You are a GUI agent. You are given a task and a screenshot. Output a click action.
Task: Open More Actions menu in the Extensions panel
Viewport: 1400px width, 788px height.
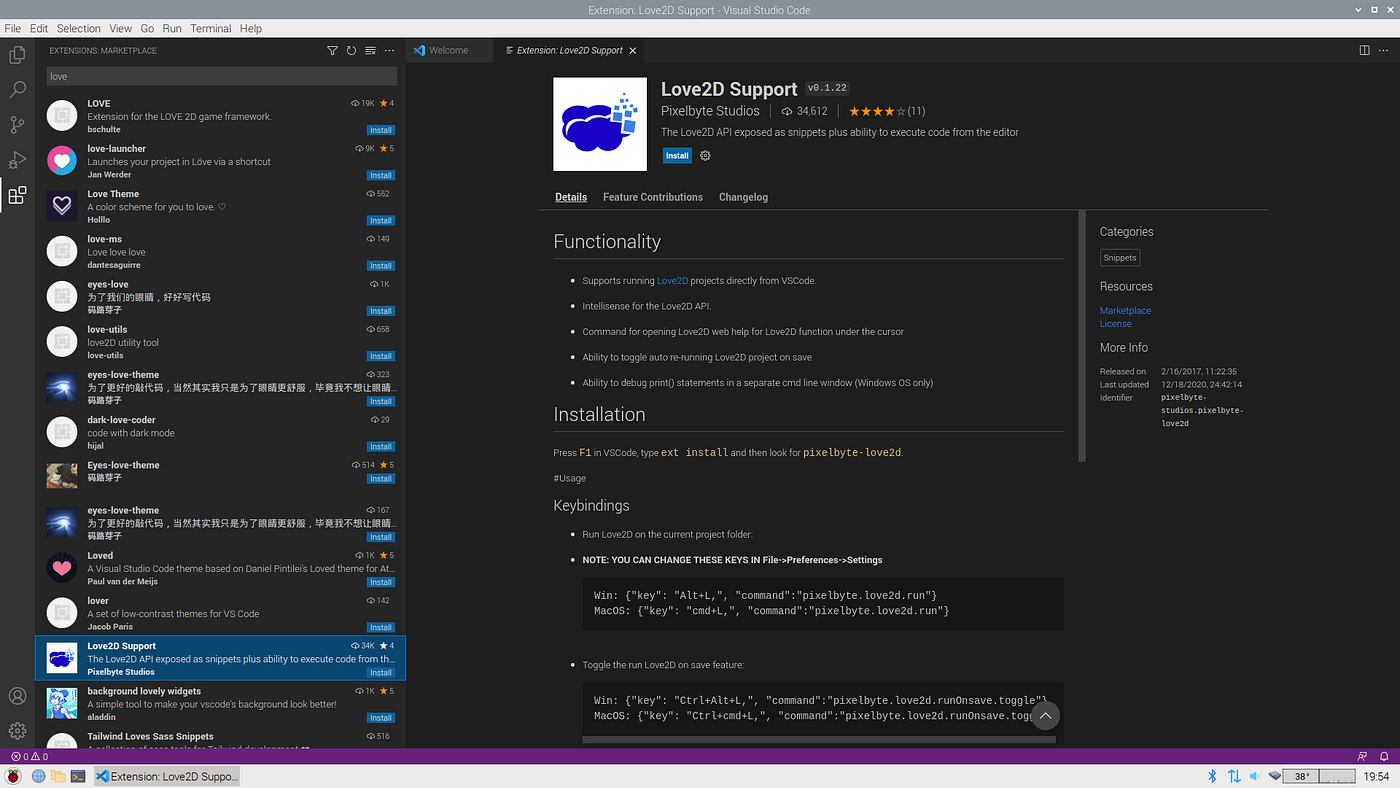389,50
